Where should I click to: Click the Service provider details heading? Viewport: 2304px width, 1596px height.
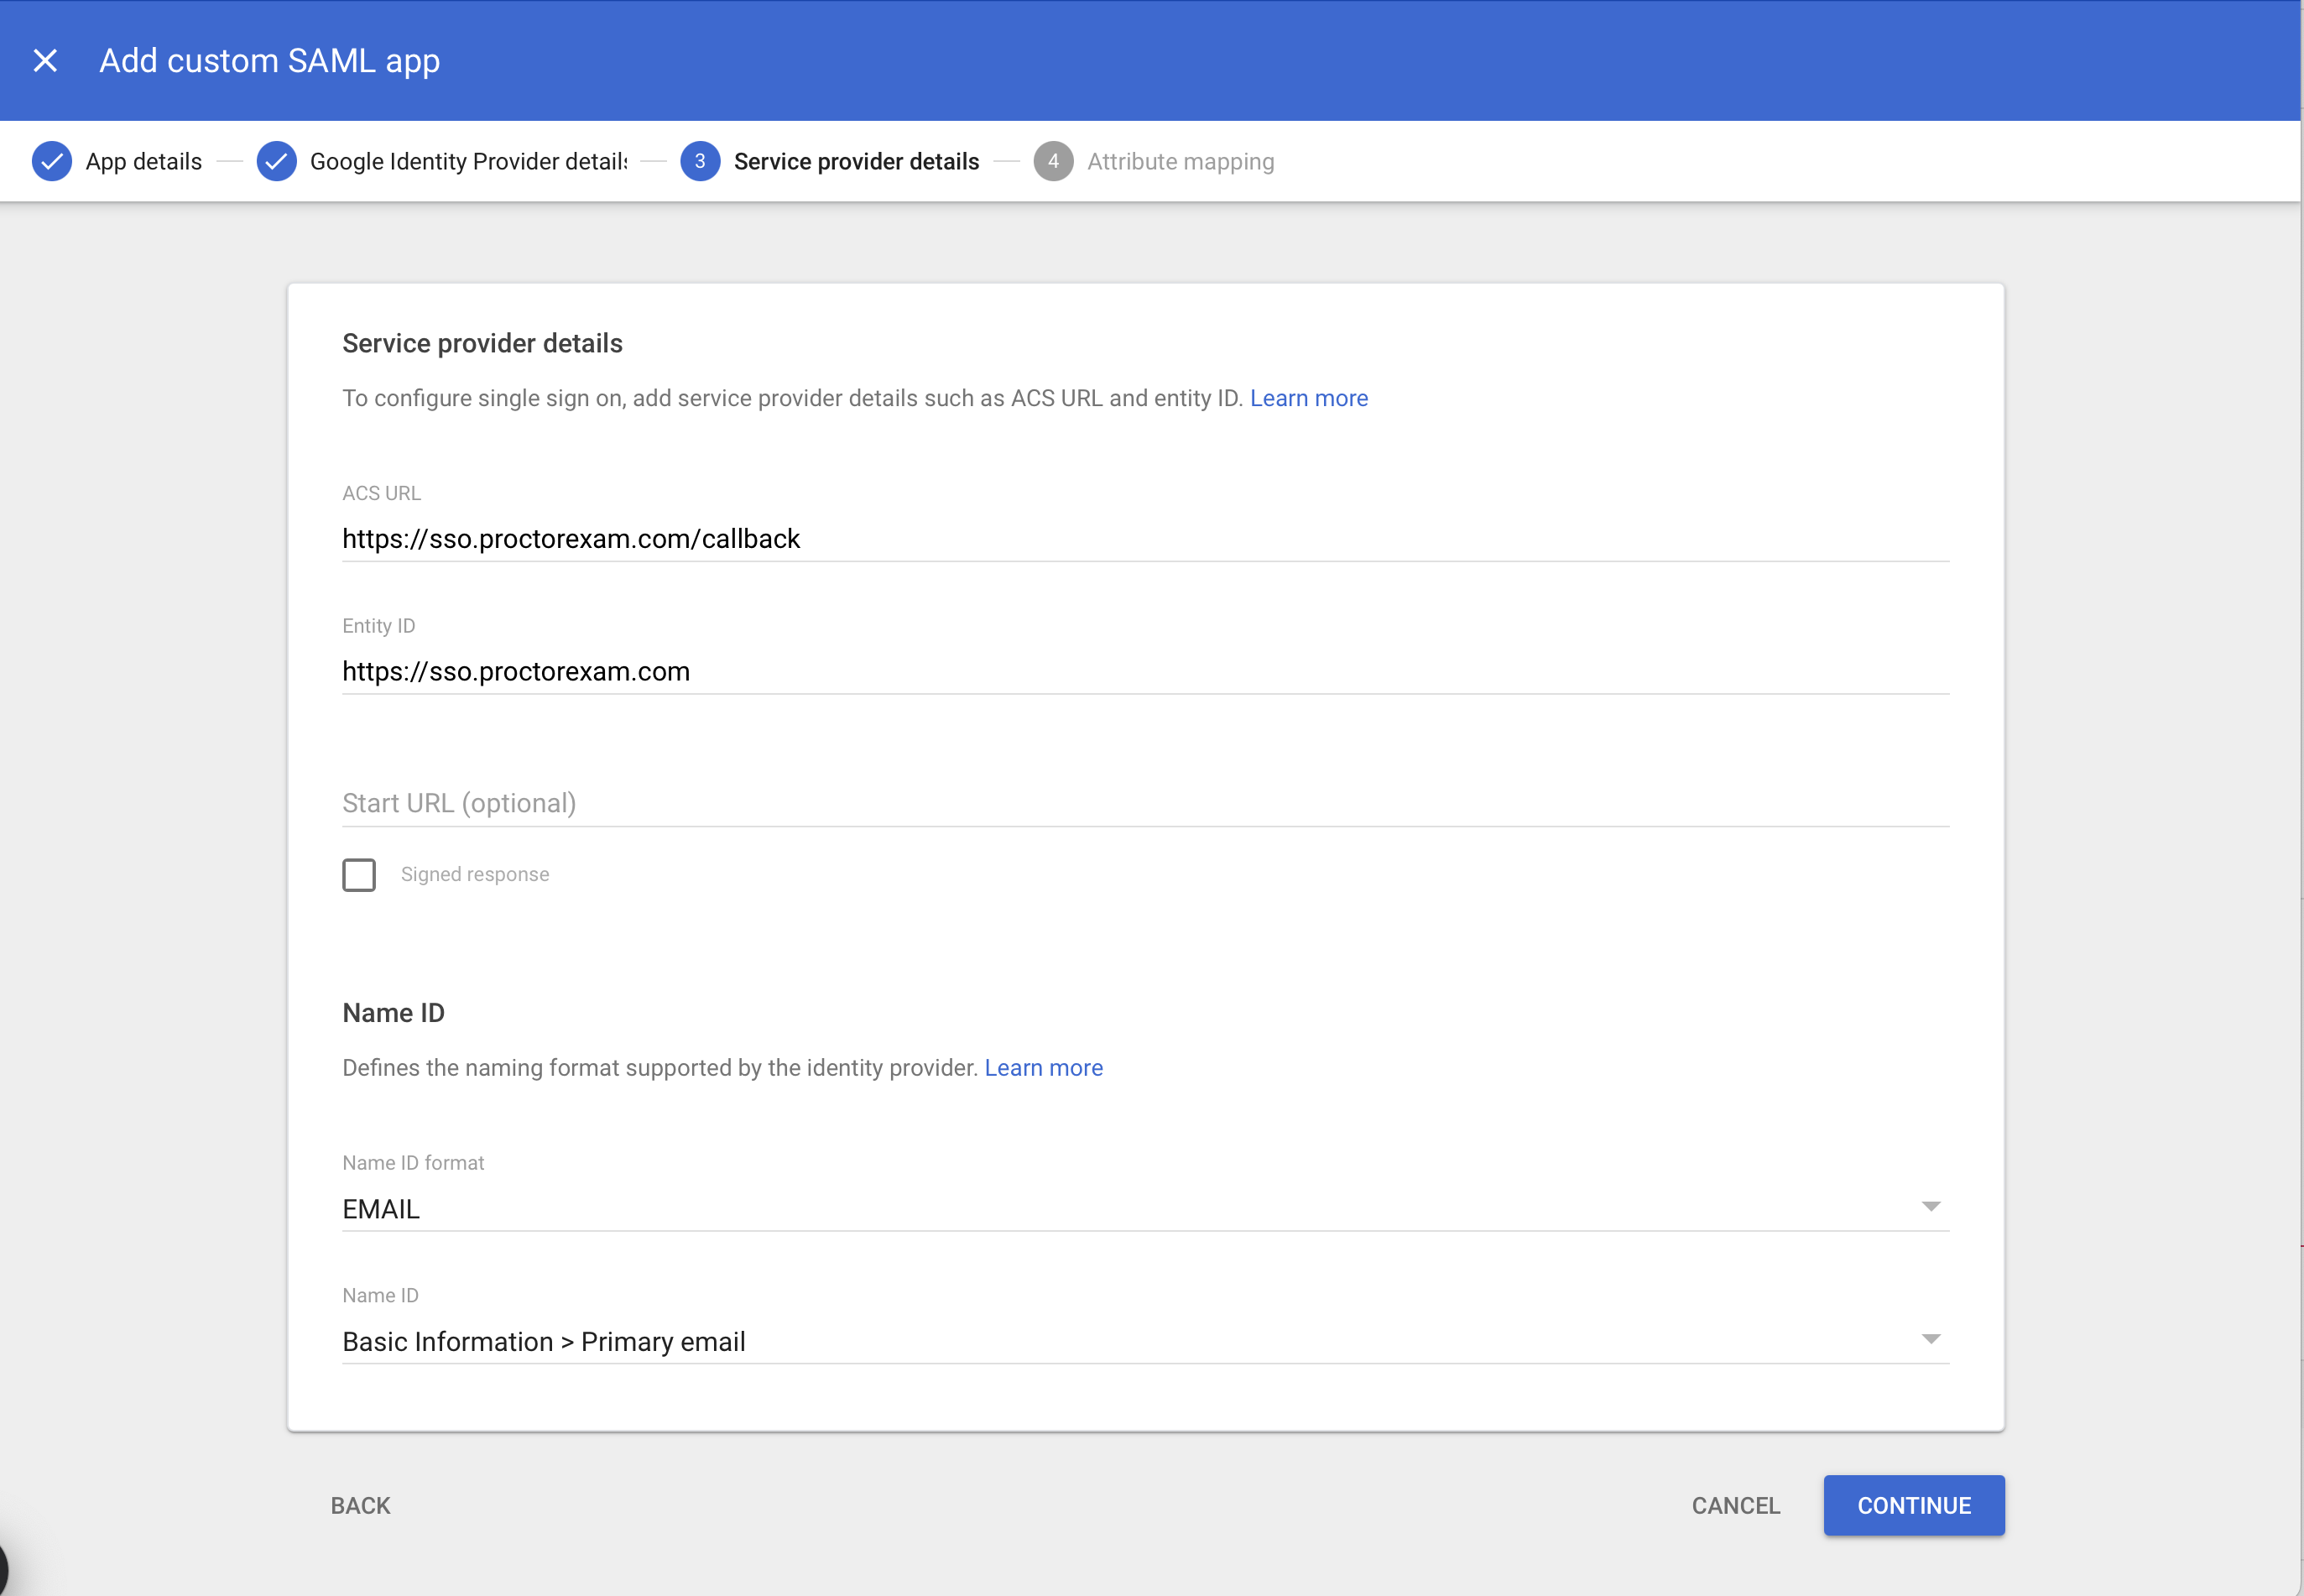[482, 344]
